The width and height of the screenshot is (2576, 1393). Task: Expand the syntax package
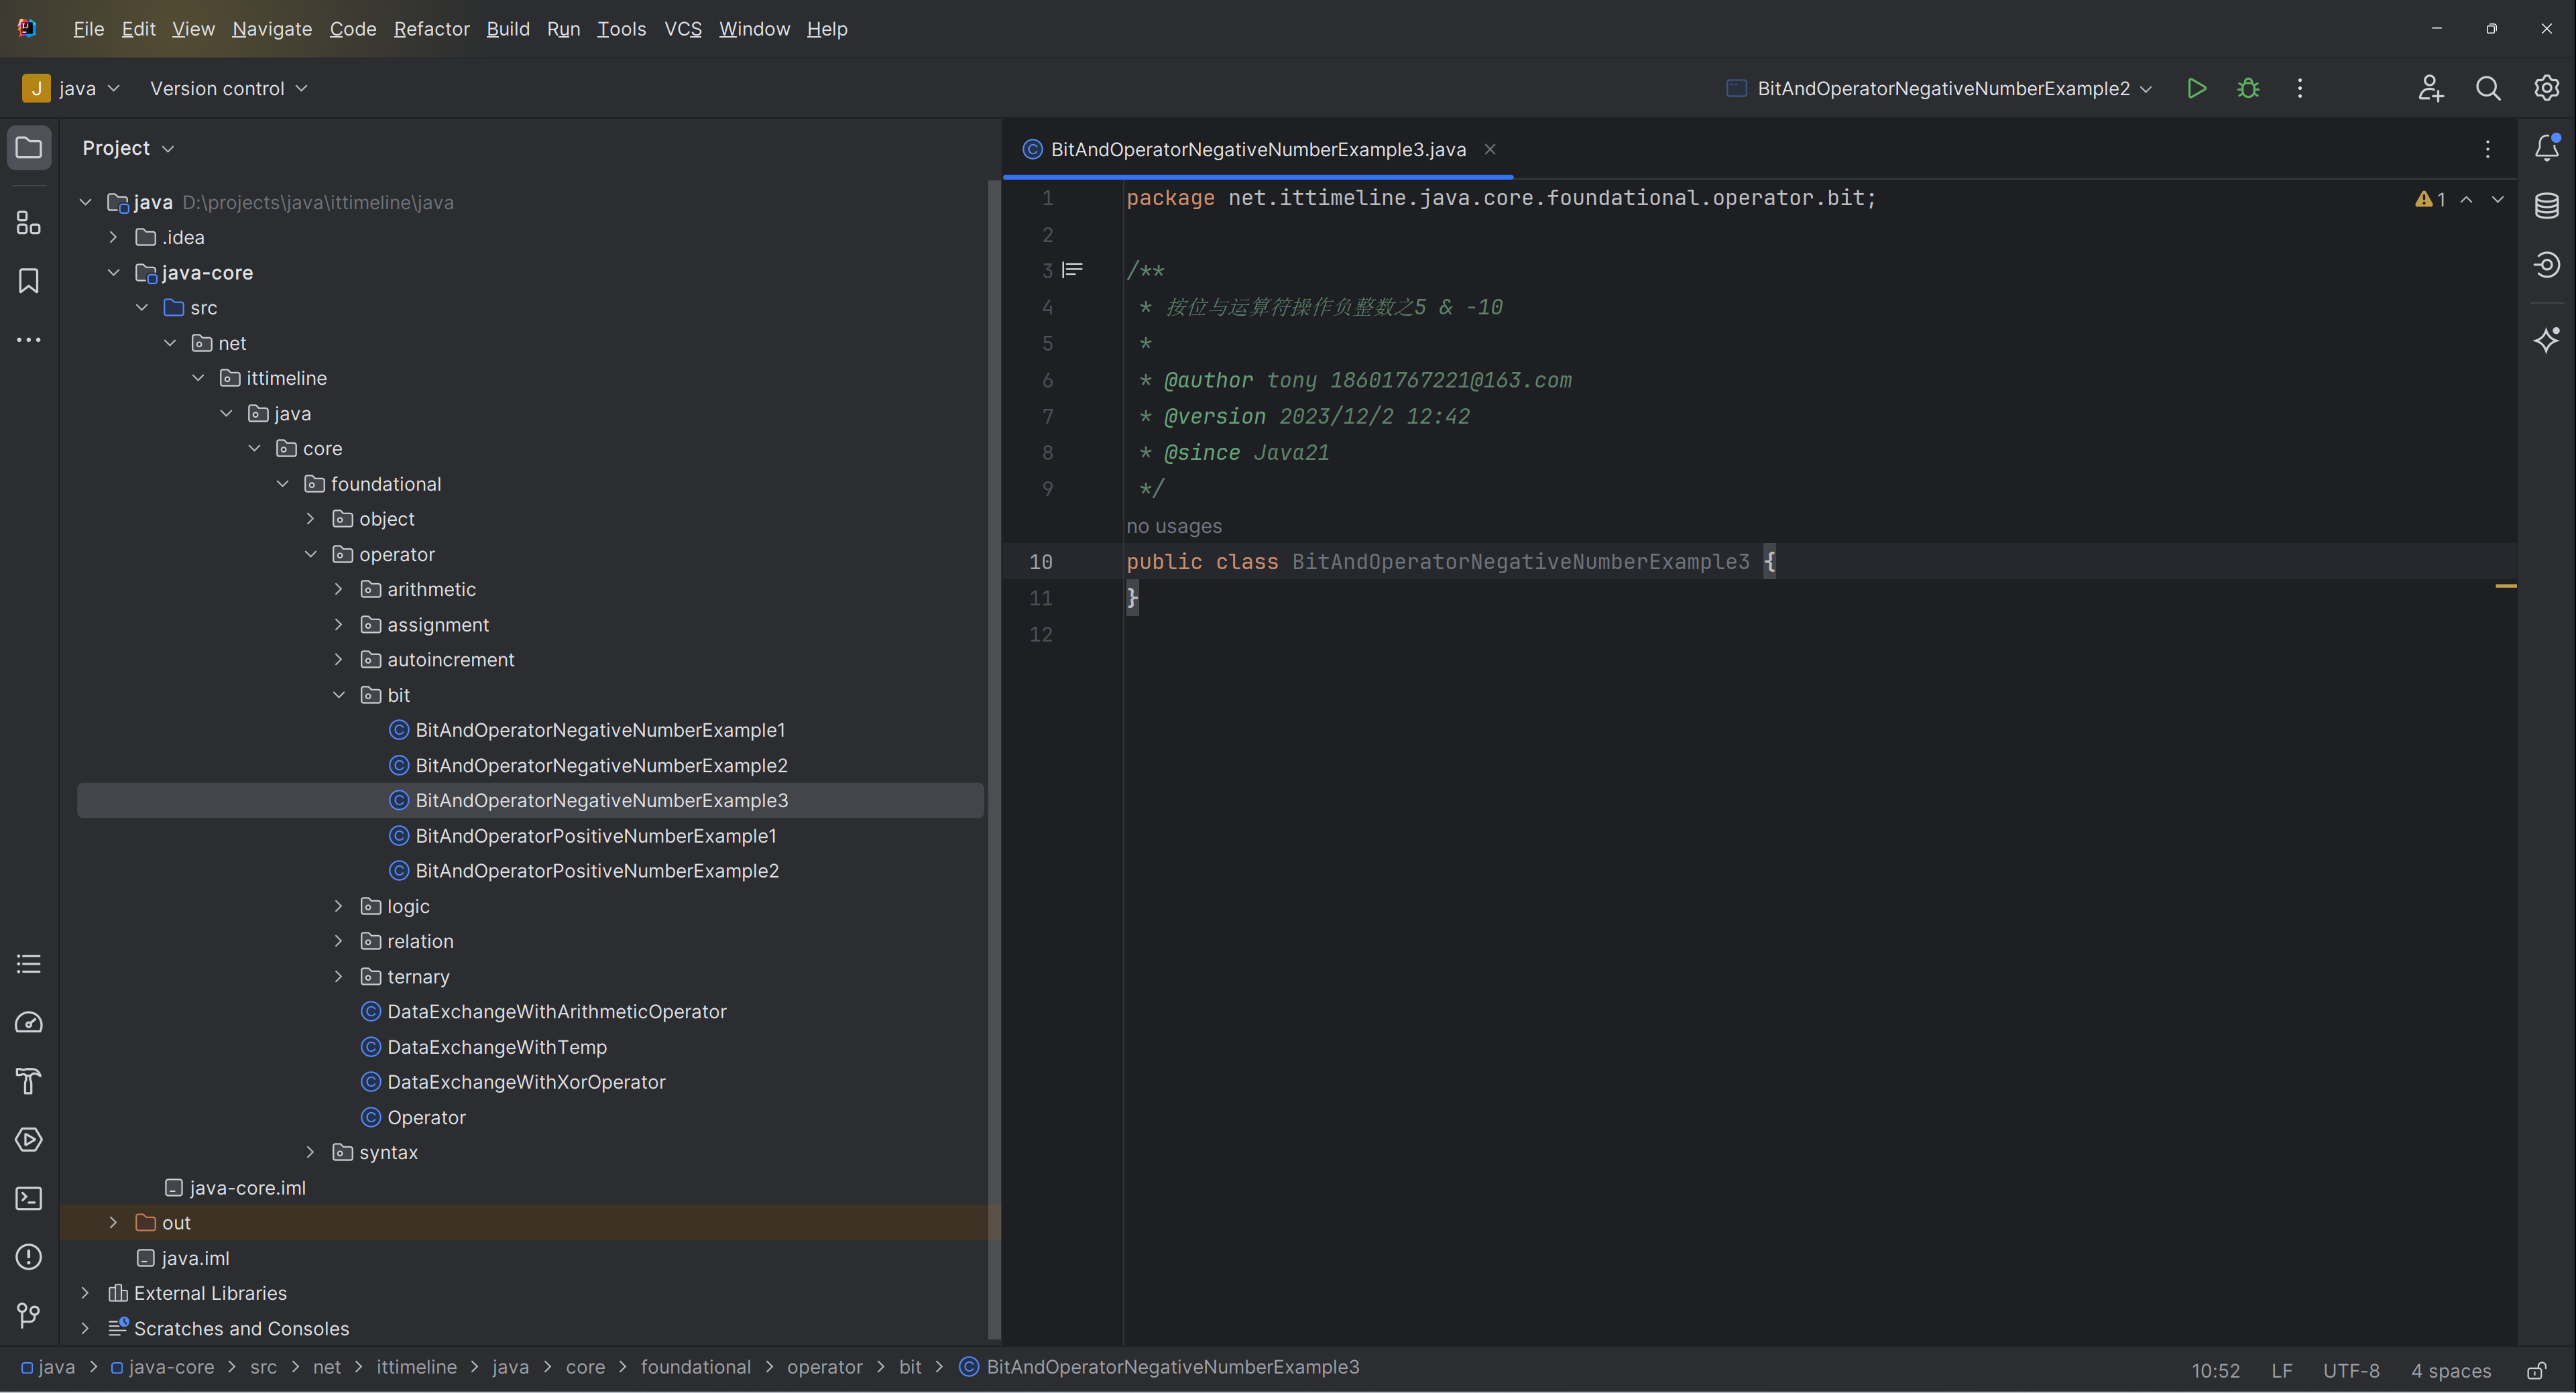pos(310,1152)
